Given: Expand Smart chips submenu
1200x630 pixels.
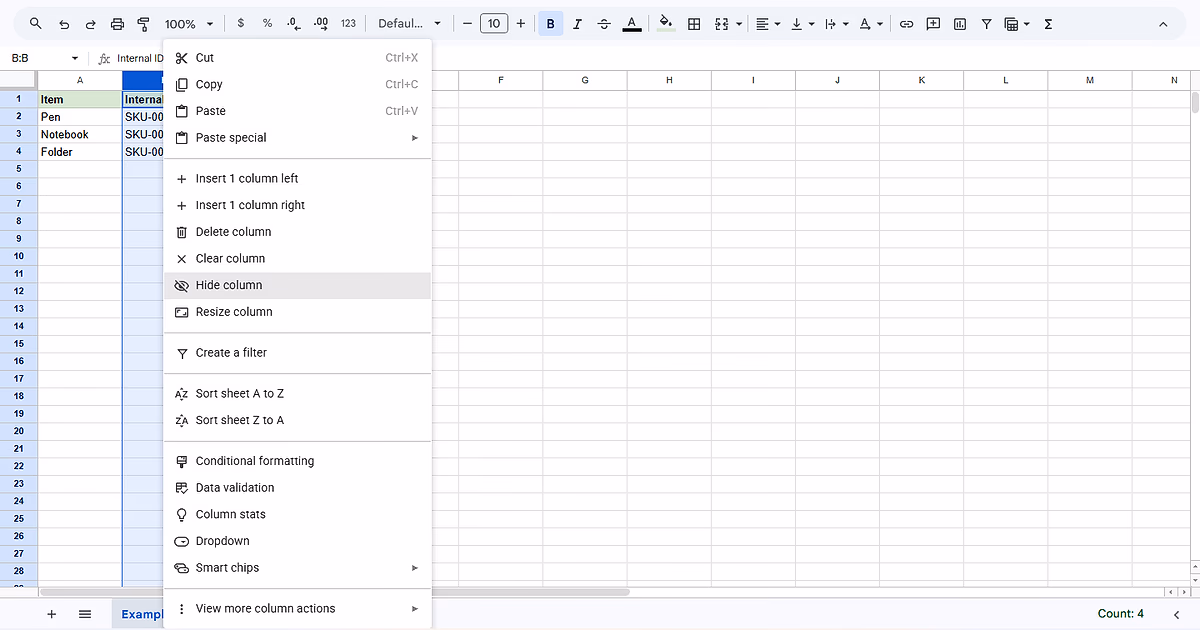Looking at the screenshot, I should [297, 568].
